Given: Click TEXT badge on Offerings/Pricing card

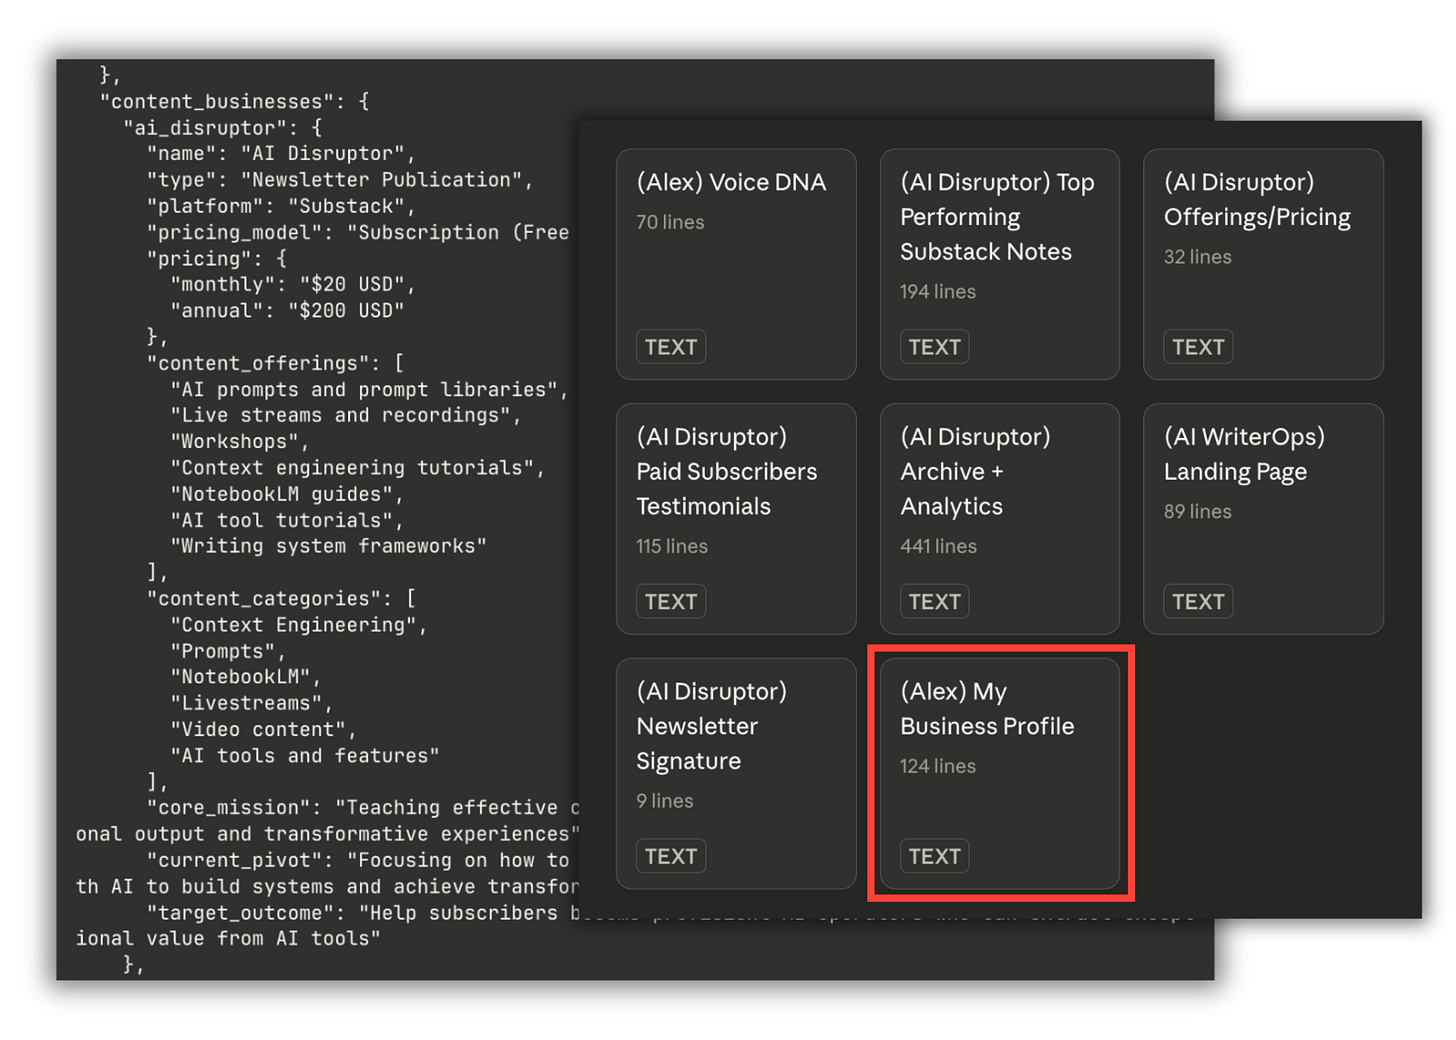Looking at the screenshot, I should point(1198,347).
